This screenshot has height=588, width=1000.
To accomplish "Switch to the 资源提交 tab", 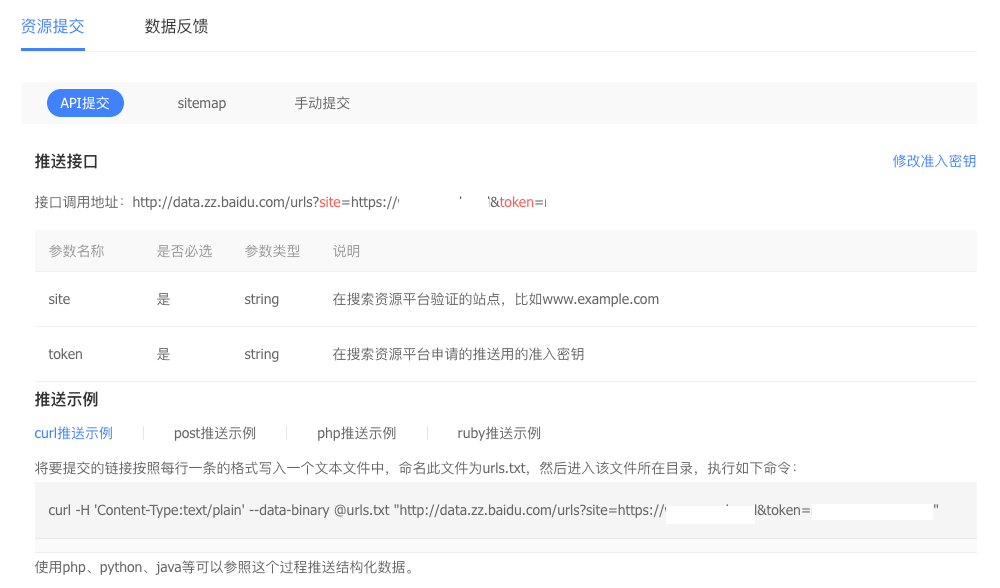I will point(53,26).
